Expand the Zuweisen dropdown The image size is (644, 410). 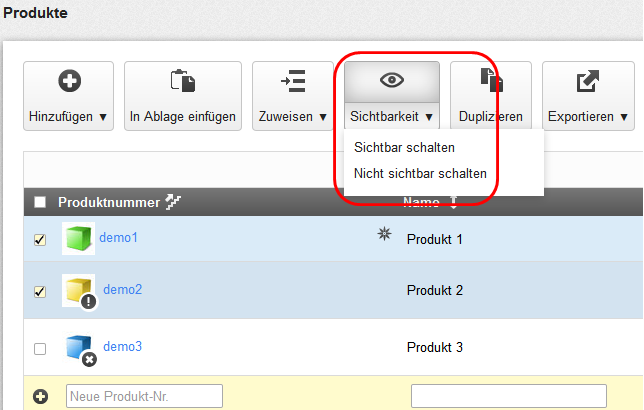click(x=293, y=96)
